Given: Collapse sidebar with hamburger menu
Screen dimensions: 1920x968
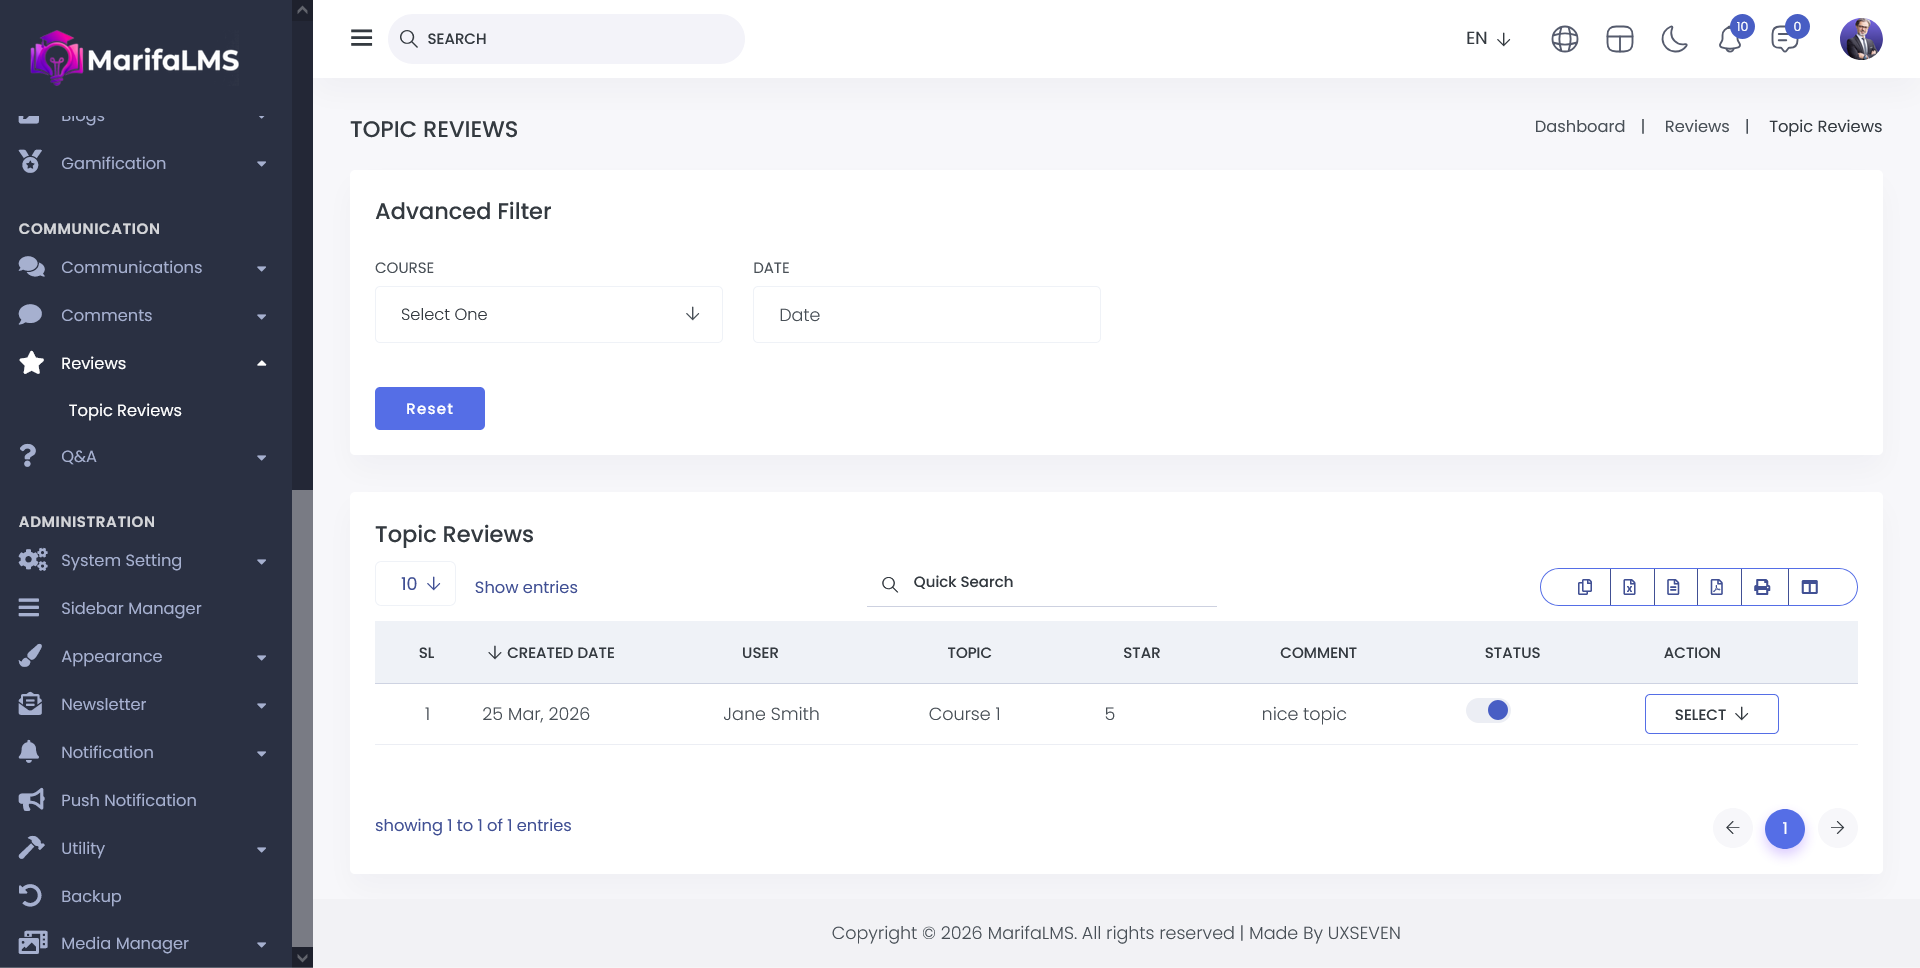Looking at the screenshot, I should pos(362,38).
